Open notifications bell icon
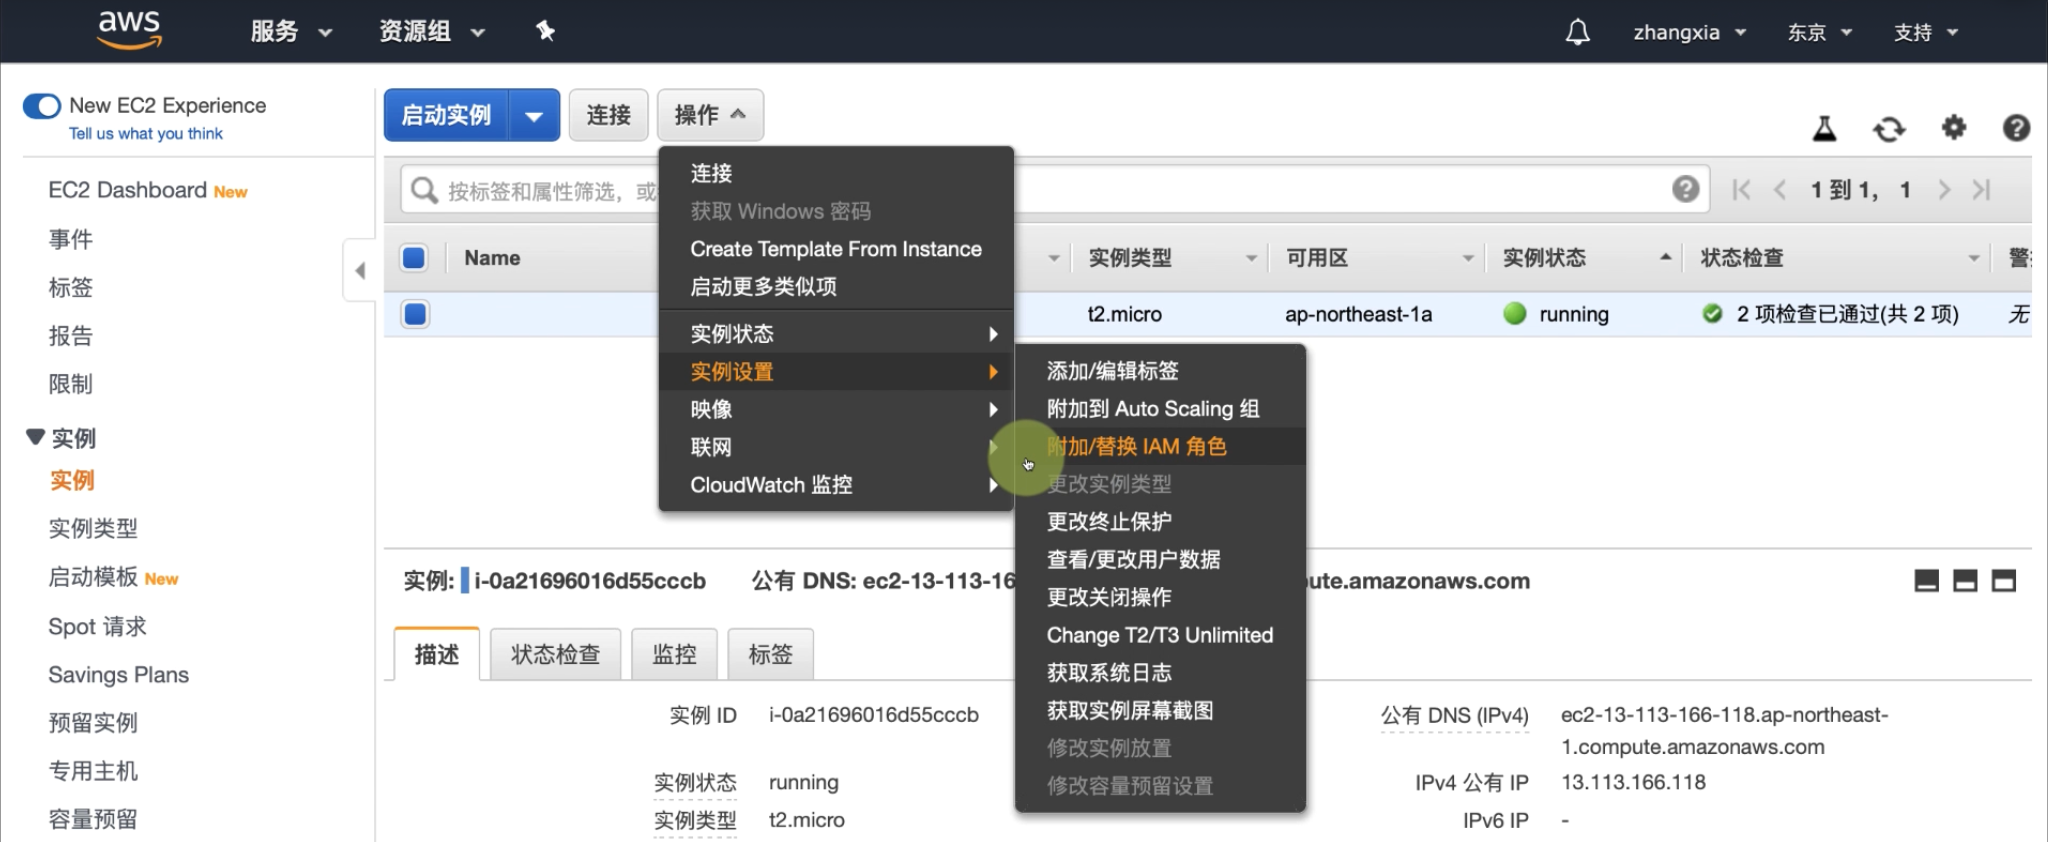 click(1577, 32)
